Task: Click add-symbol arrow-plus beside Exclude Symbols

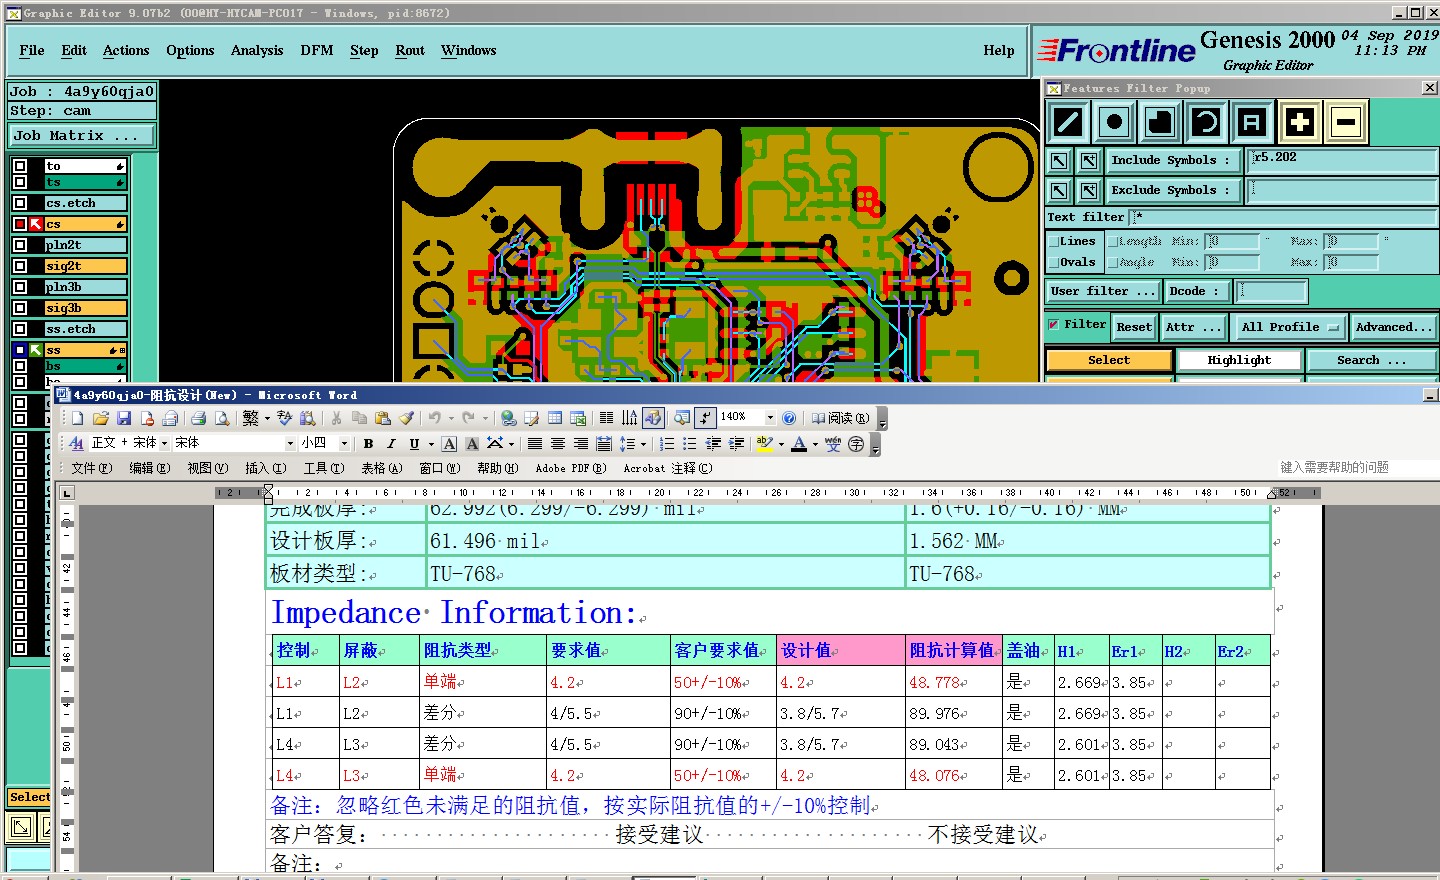Action: [1089, 190]
